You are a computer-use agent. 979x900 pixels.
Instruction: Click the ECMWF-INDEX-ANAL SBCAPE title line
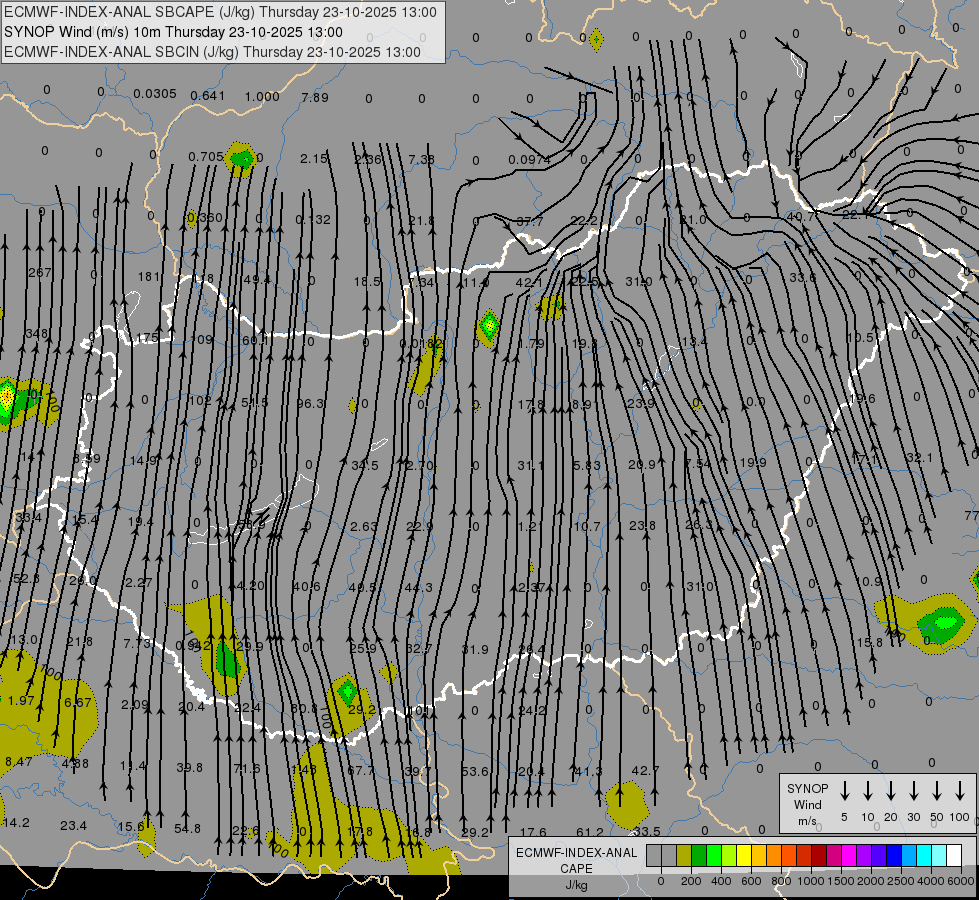(220, 12)
